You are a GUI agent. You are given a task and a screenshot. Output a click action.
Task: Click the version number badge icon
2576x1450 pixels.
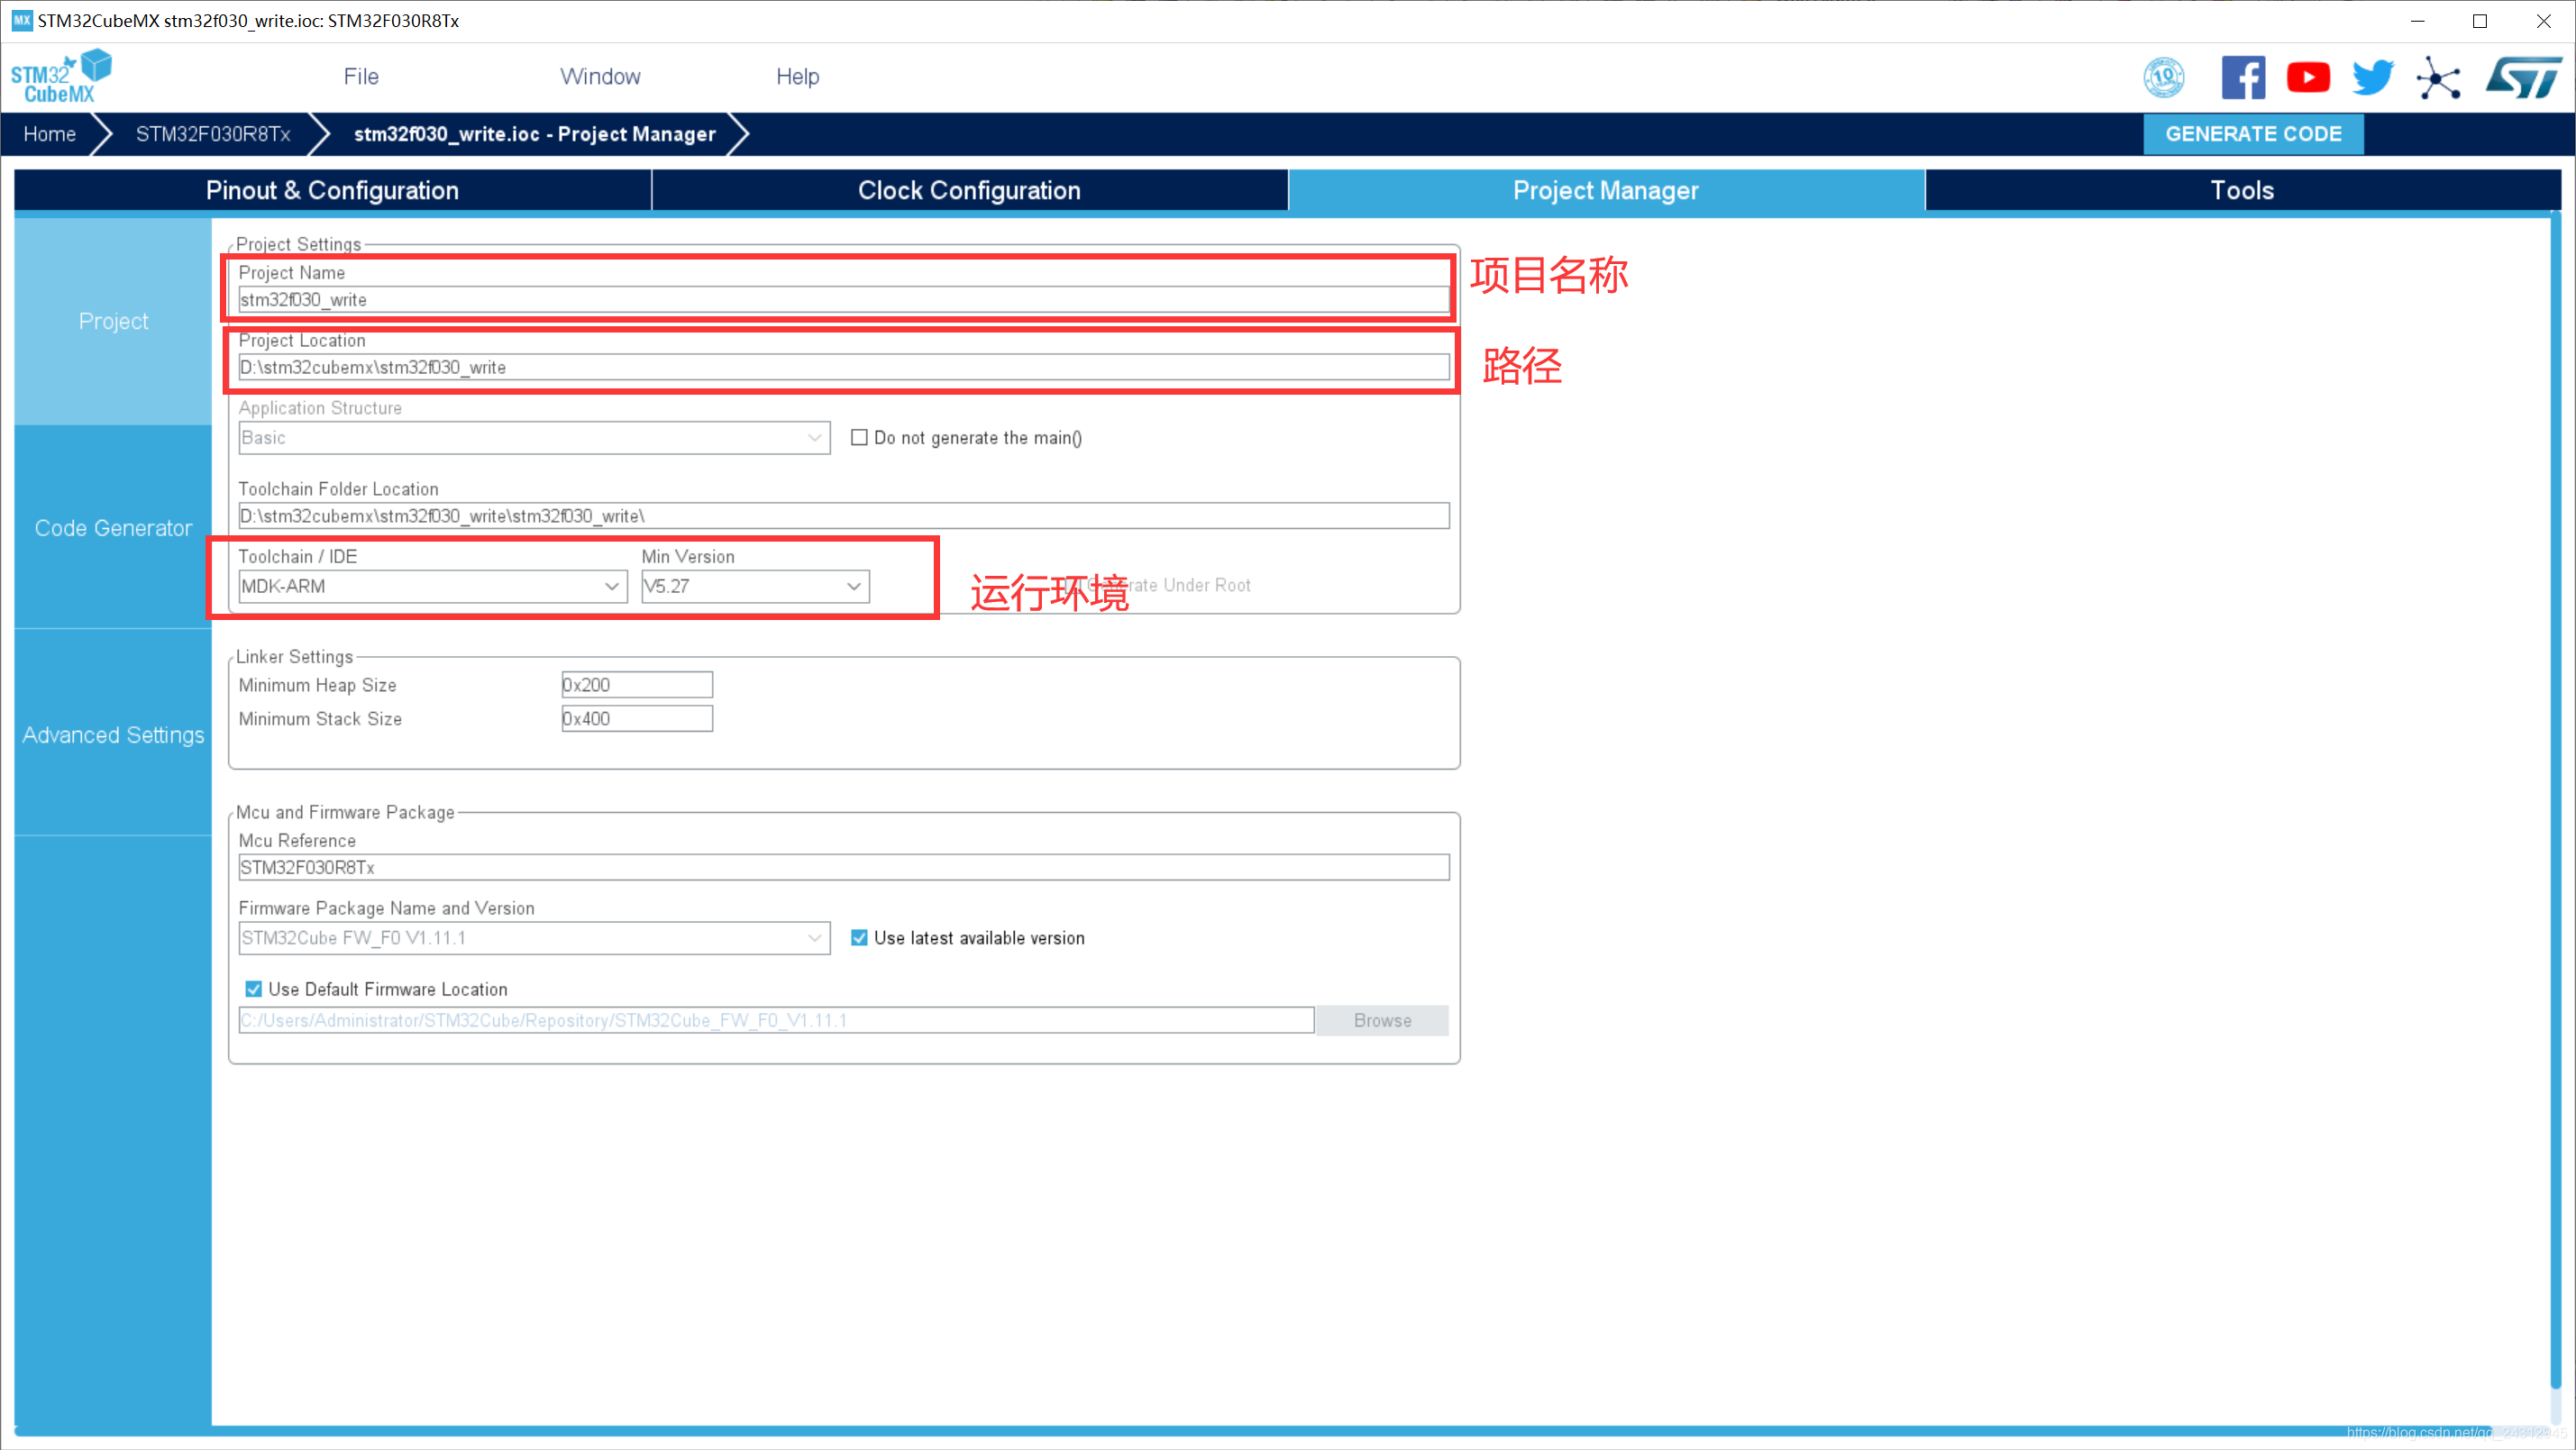tap(2164, 76)
